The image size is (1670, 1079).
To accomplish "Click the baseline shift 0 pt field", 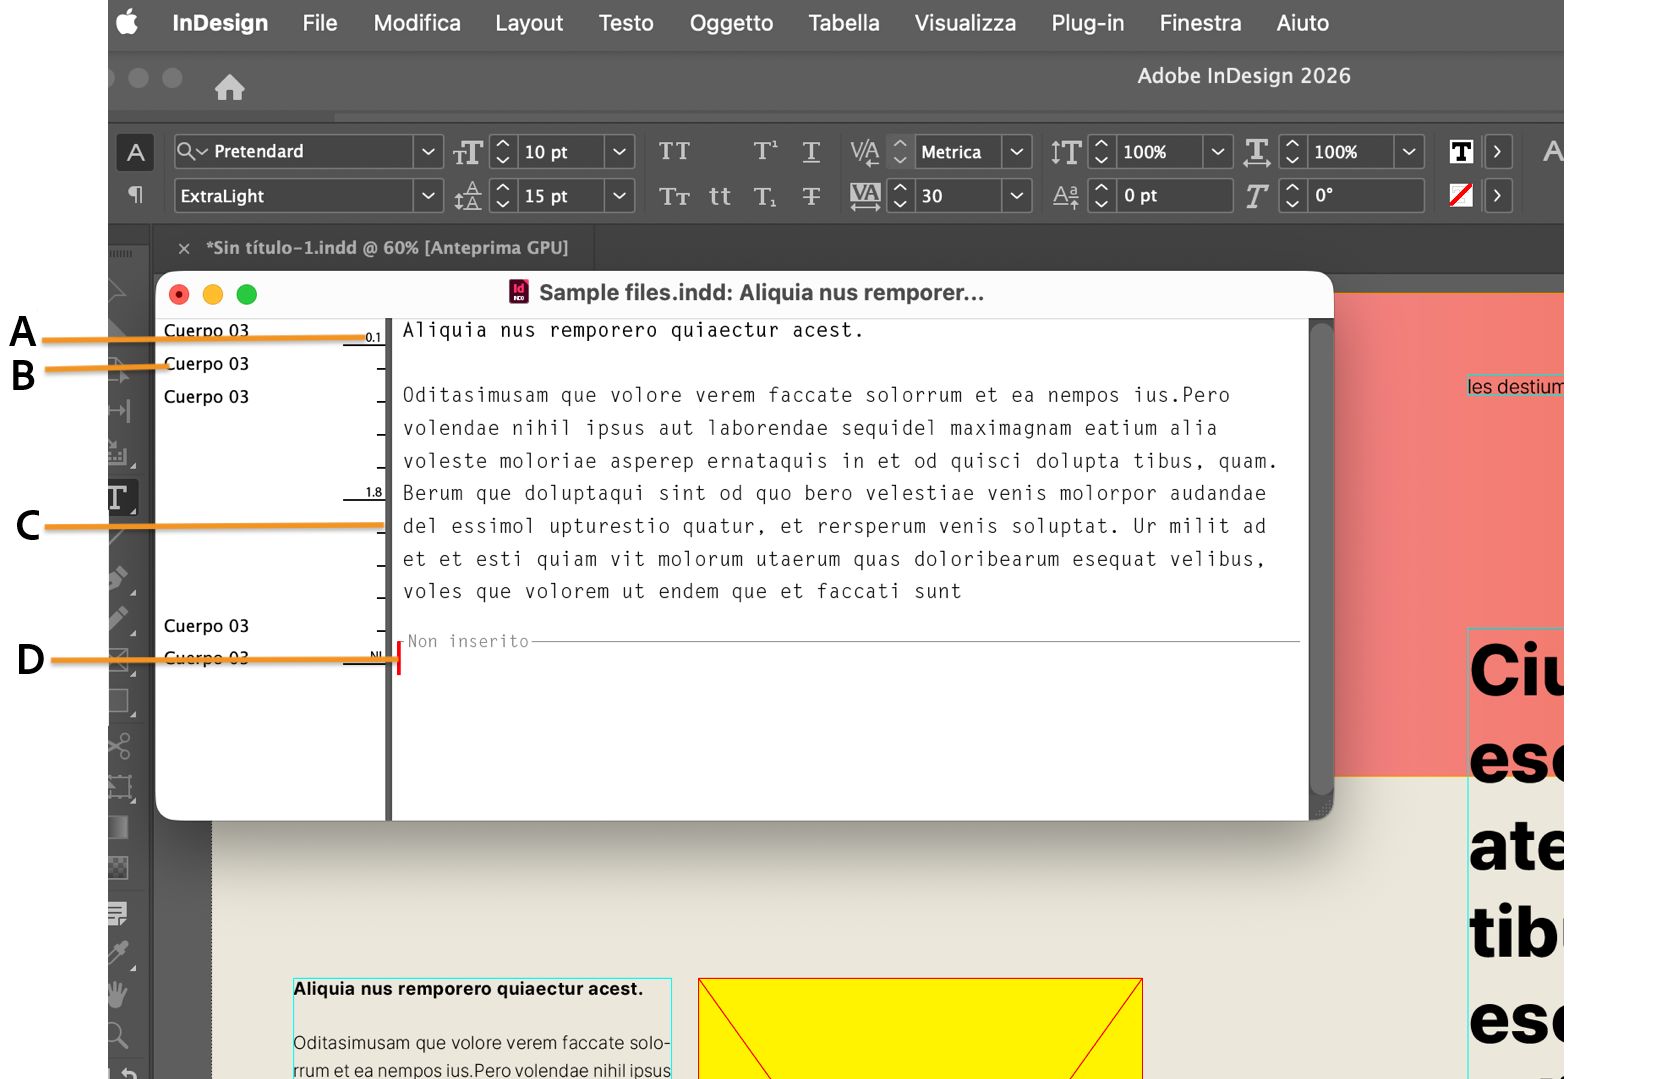I will click(1174, 196).
